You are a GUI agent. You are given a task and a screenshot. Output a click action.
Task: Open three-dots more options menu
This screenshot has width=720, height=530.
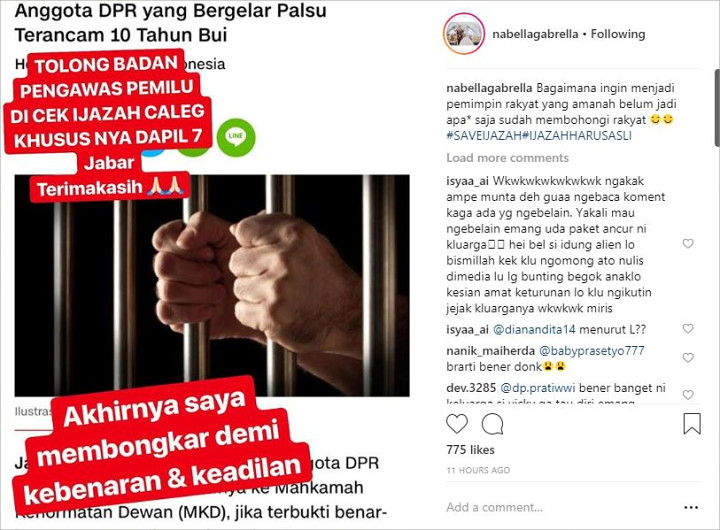pos(691,507)
